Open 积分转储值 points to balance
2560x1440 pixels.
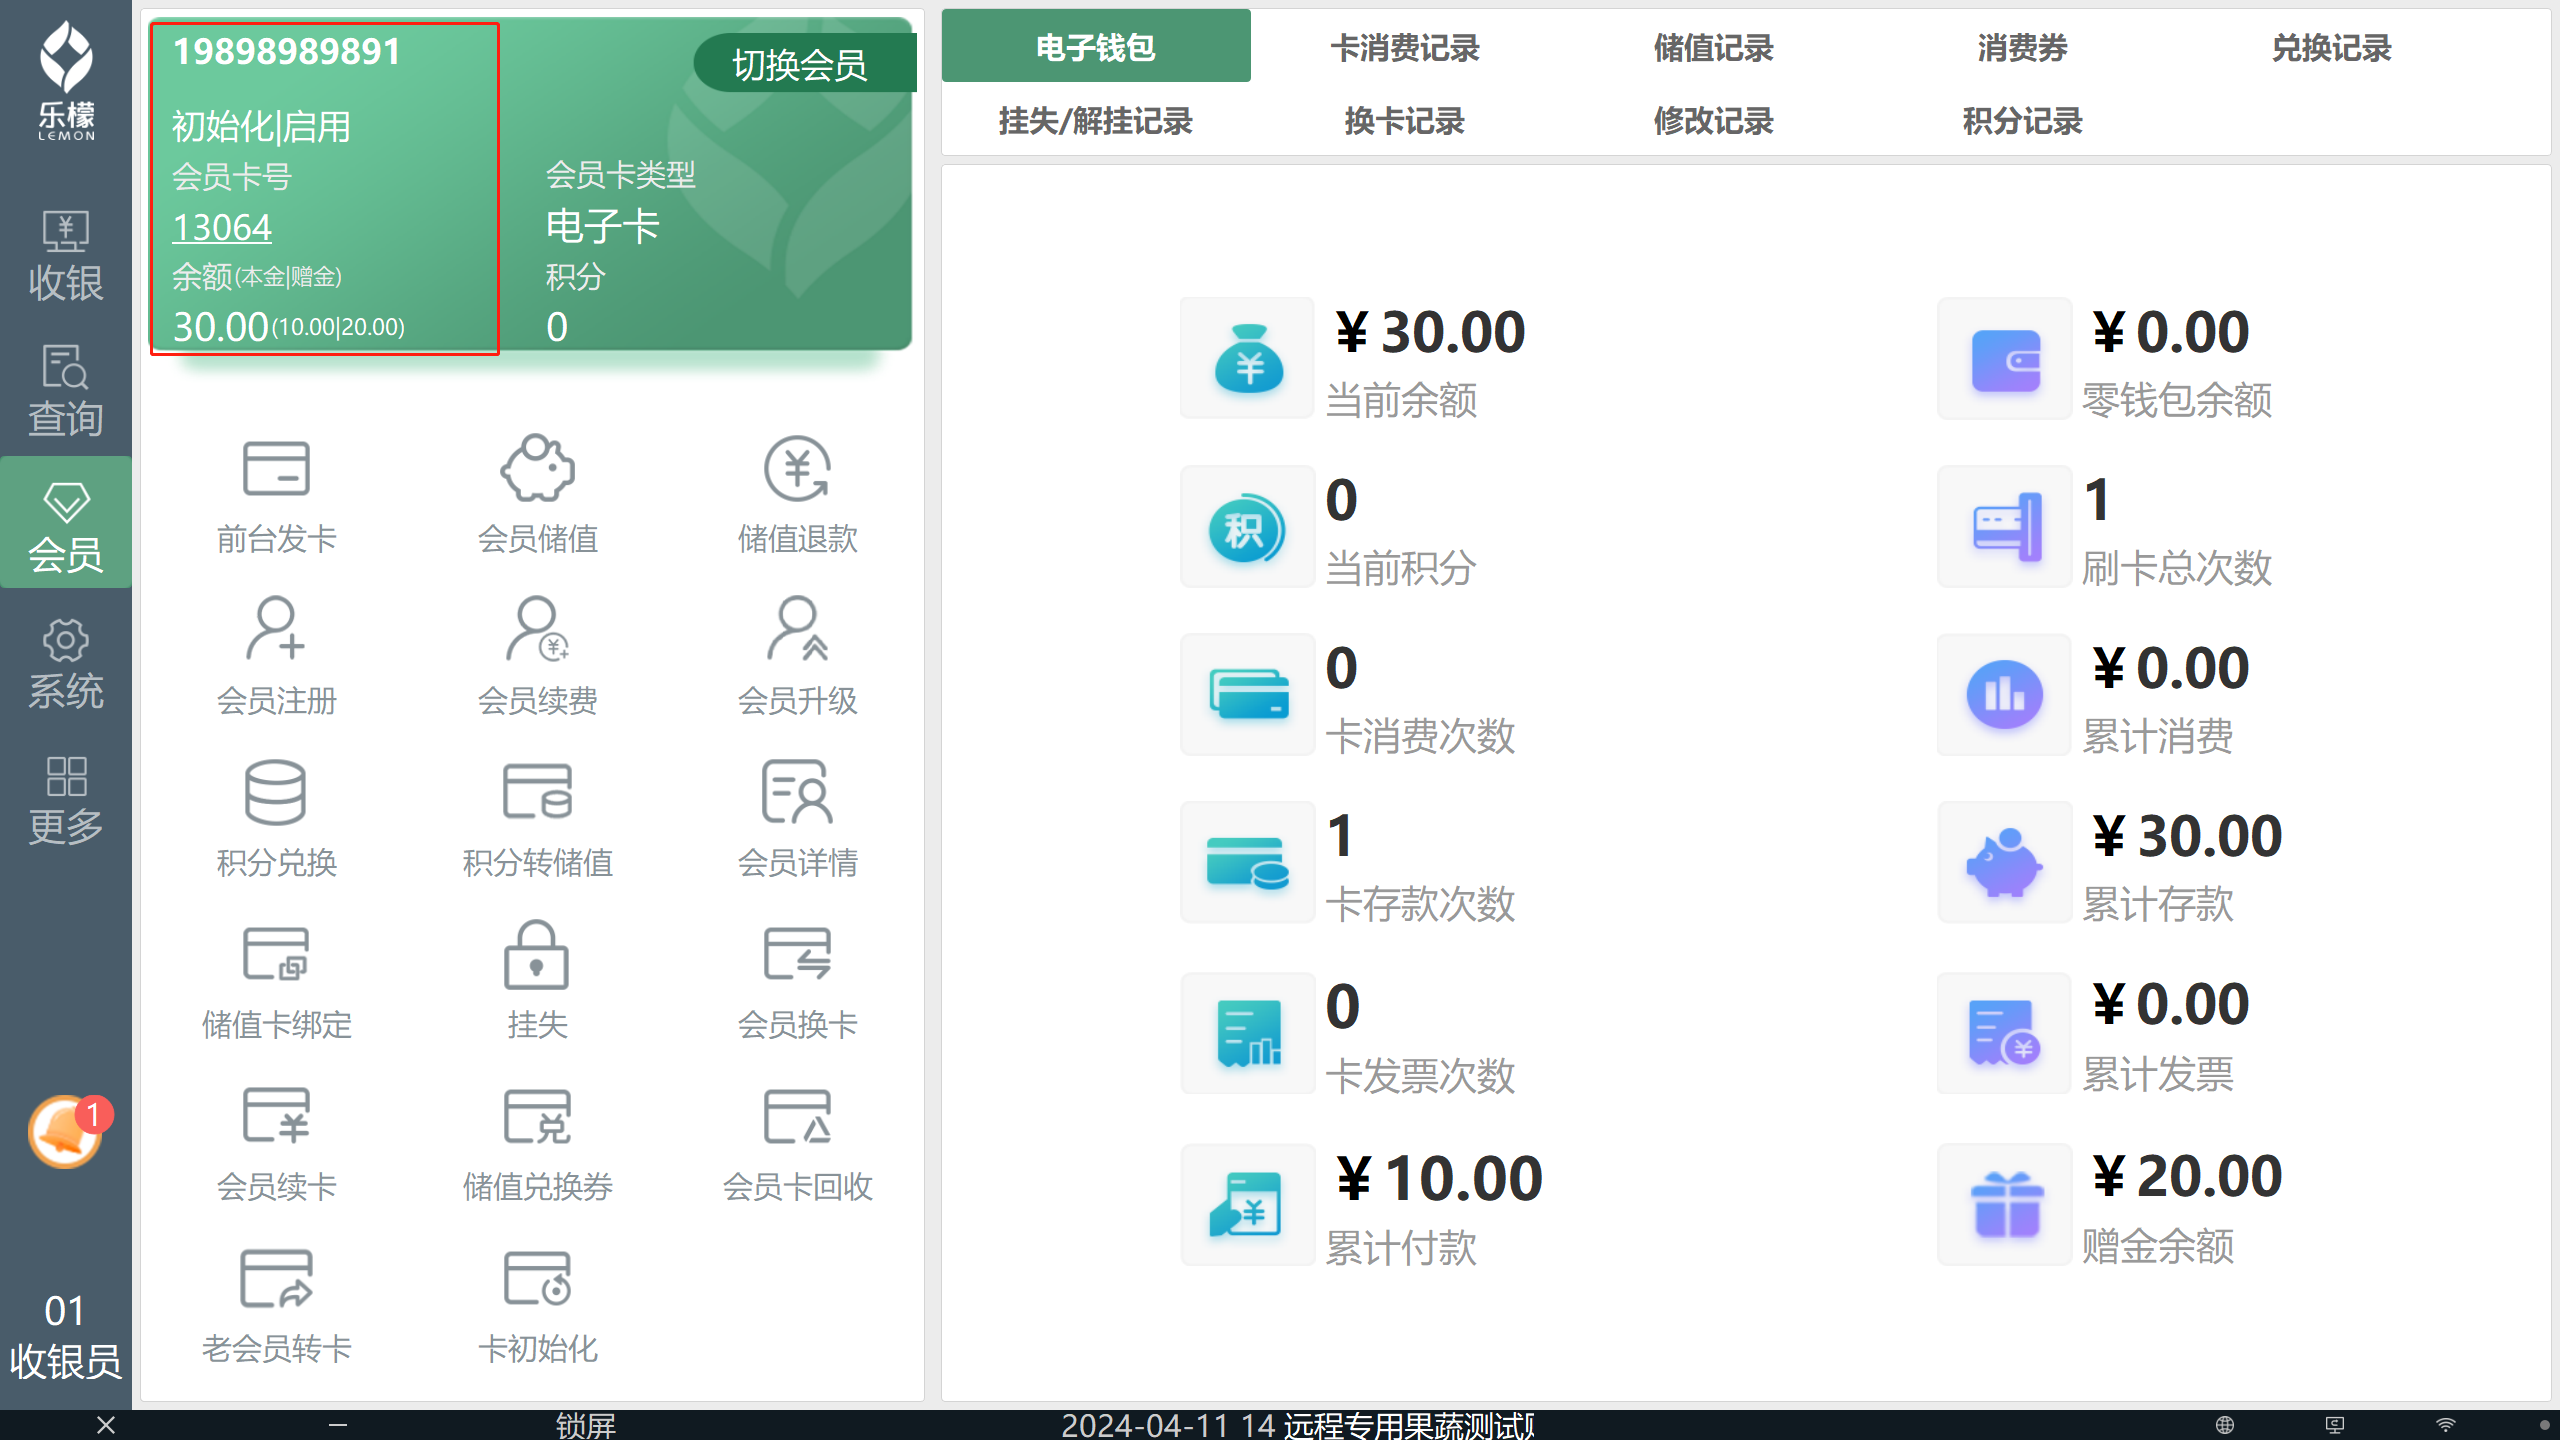537,819
